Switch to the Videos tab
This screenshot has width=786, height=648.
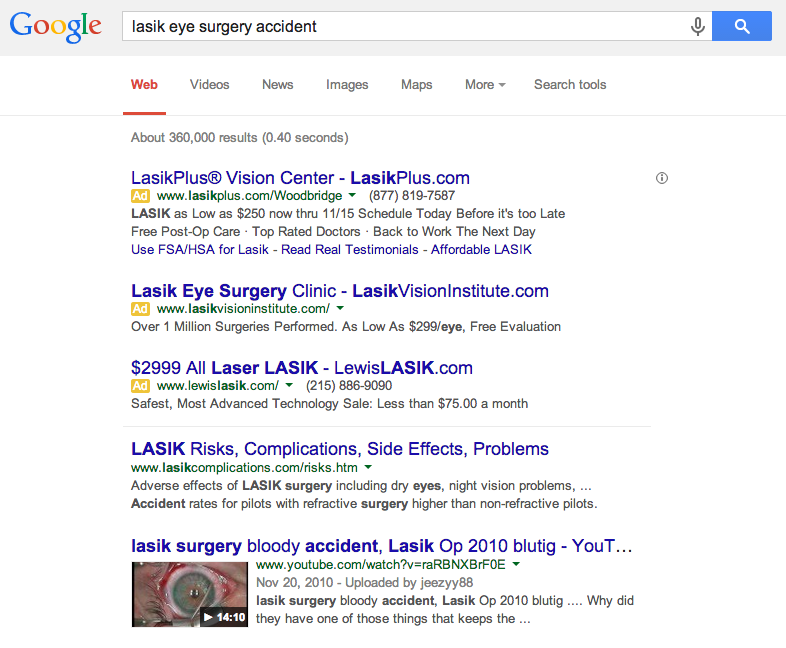click(x=210, y=85)
